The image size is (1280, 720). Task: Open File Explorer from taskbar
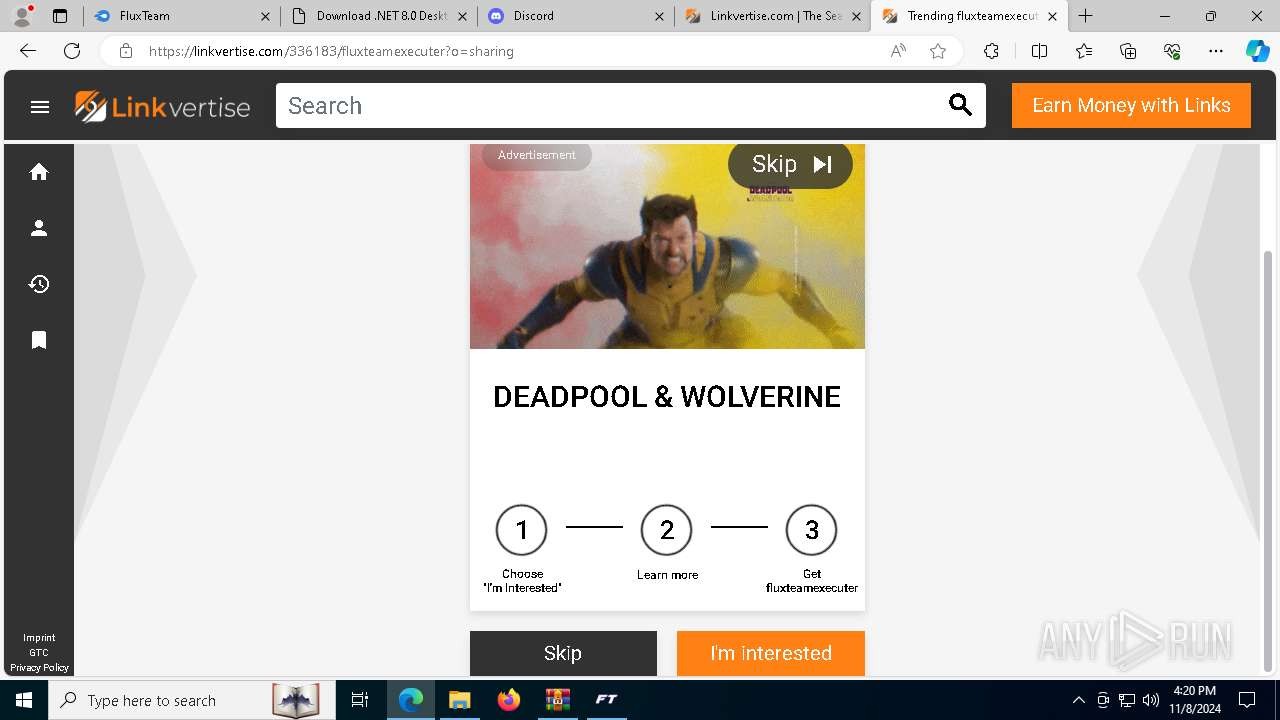(x=459, y=700)
